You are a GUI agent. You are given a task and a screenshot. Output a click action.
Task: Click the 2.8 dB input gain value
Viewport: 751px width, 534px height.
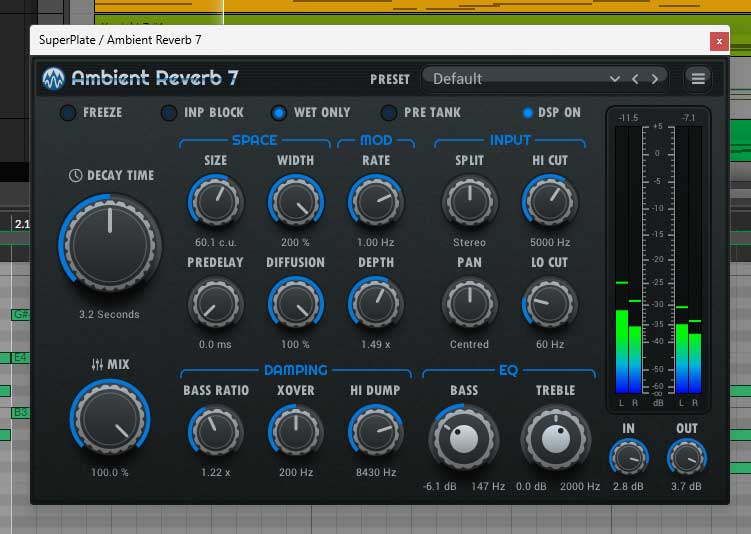628,487
